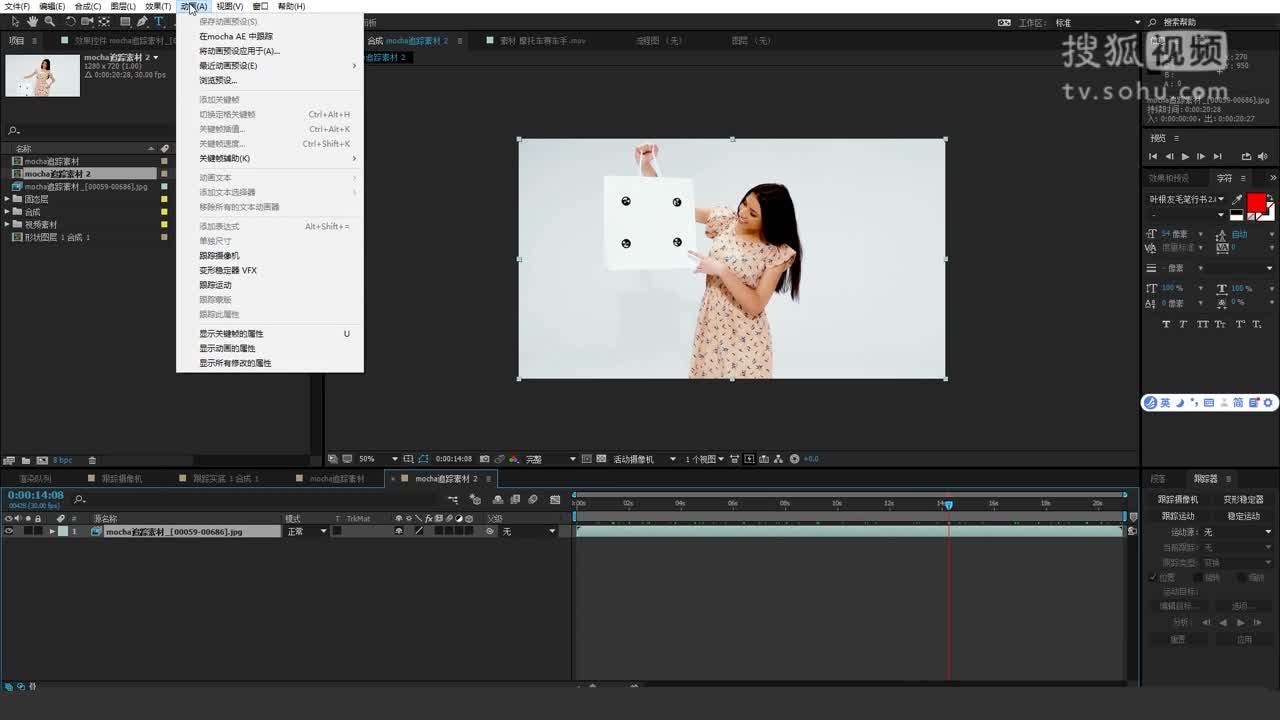Expand layer 1 properties triangle
The height and width of the screenshot is (720, 1280).
(x=52, y=531)
